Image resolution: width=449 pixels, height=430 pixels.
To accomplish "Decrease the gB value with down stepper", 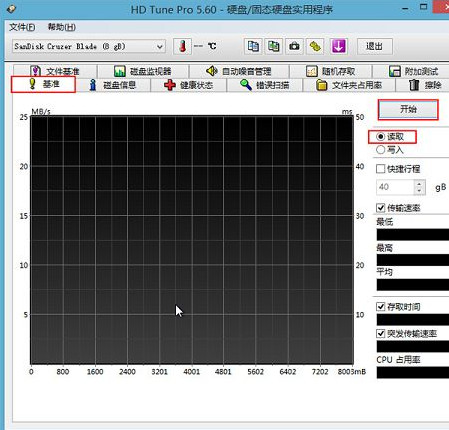I will coord(419,191).
